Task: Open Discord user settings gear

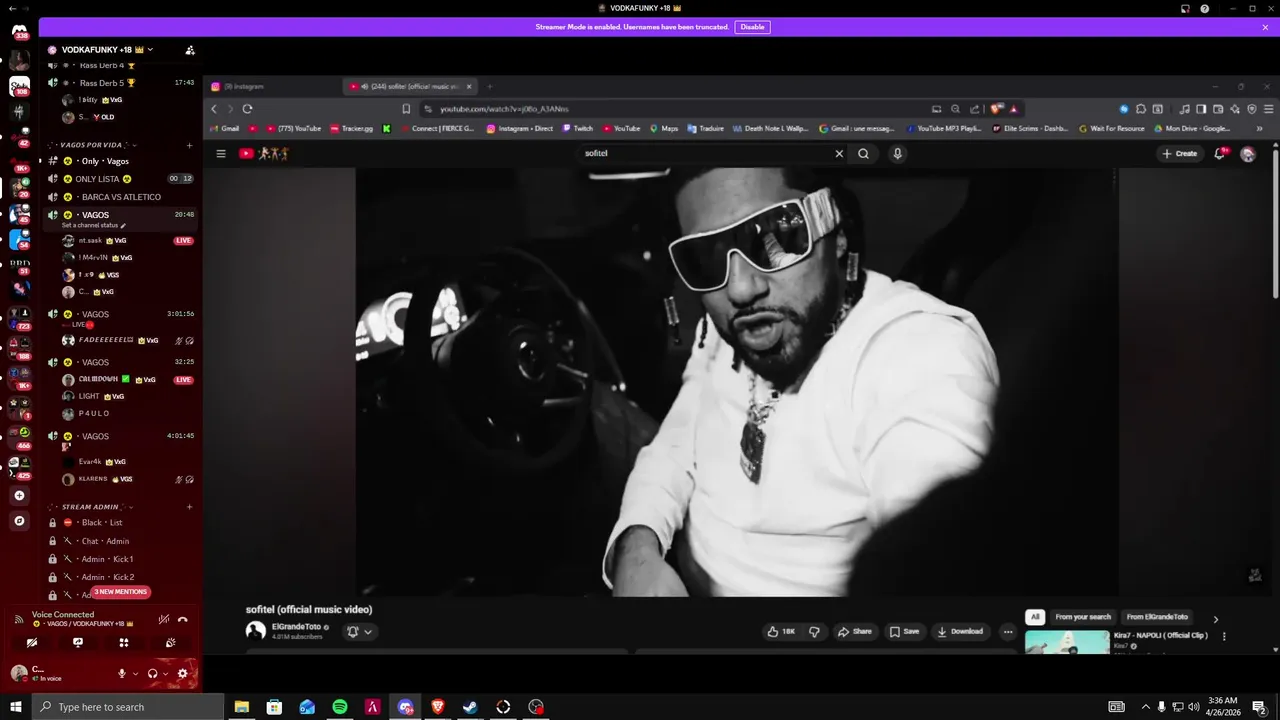Action: pos(182,674)
